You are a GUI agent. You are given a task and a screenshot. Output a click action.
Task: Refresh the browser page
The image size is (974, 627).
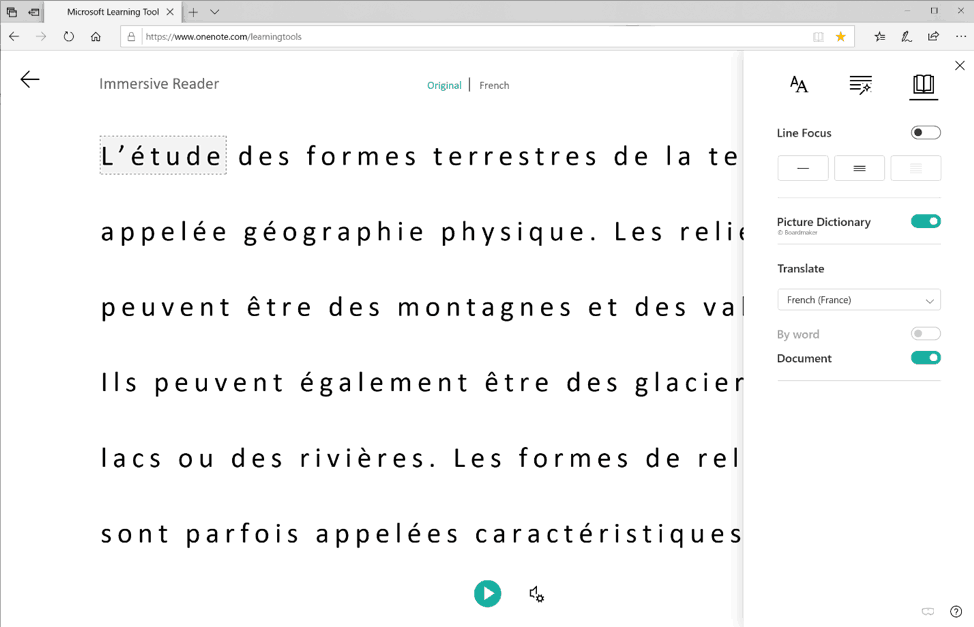pyautogui.click(x=68, y=37)
